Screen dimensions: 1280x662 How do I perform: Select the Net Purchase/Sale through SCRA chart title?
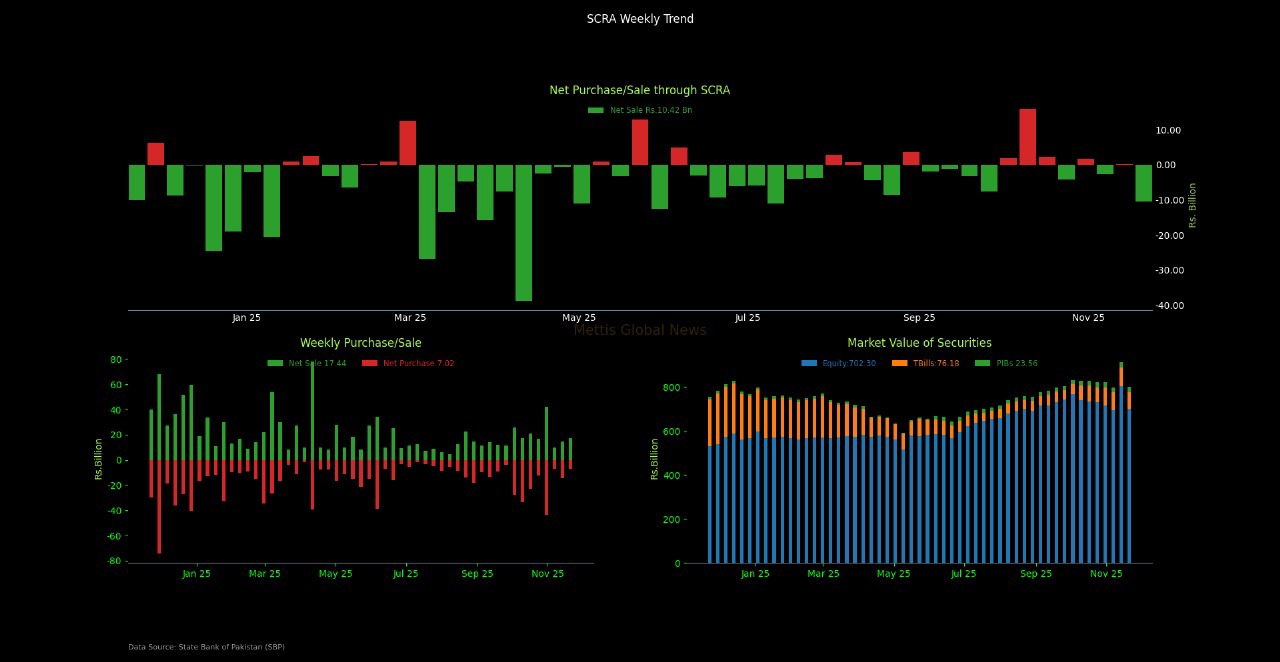640,90
